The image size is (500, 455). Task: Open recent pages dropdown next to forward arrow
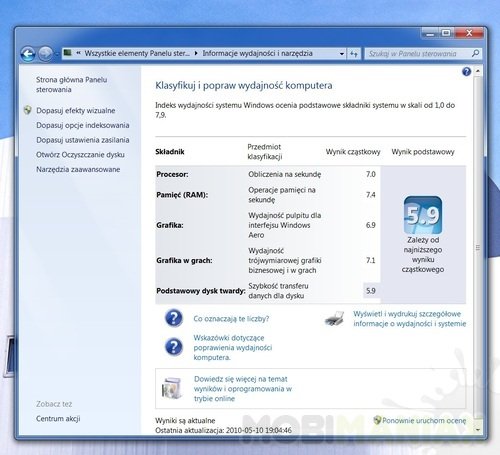tap(57, 54)
